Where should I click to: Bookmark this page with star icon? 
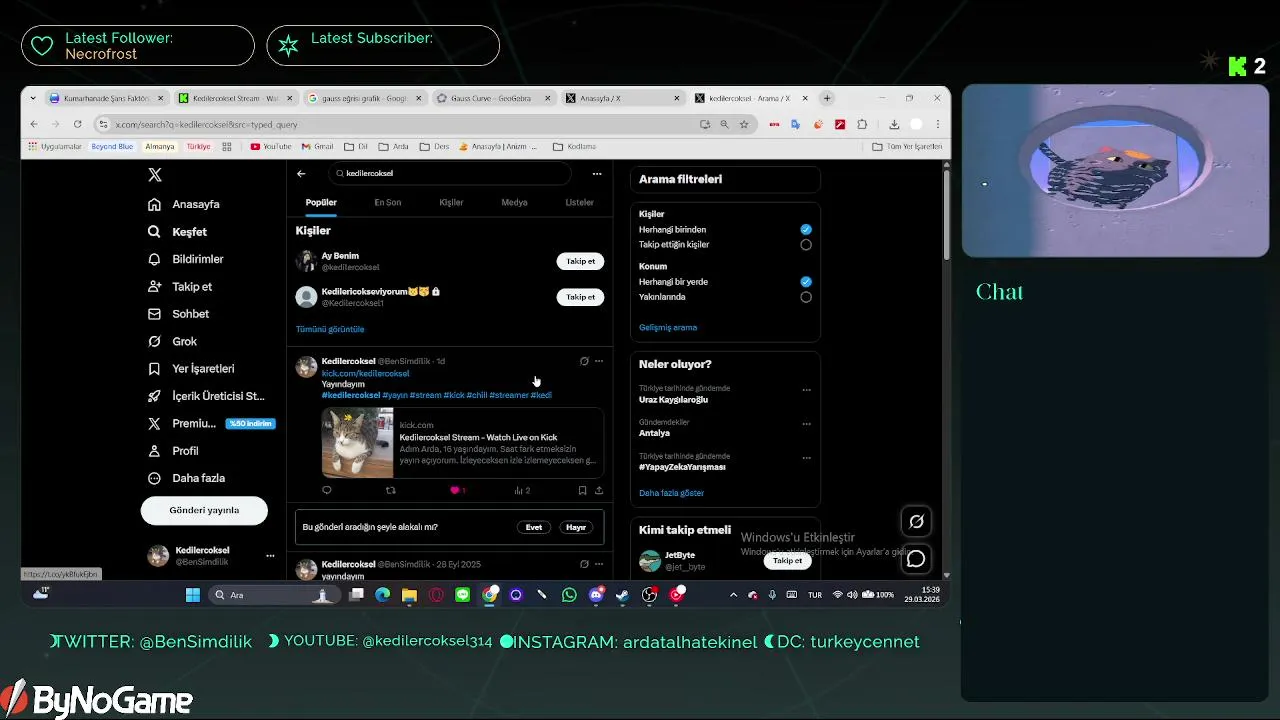click(744, 124)
